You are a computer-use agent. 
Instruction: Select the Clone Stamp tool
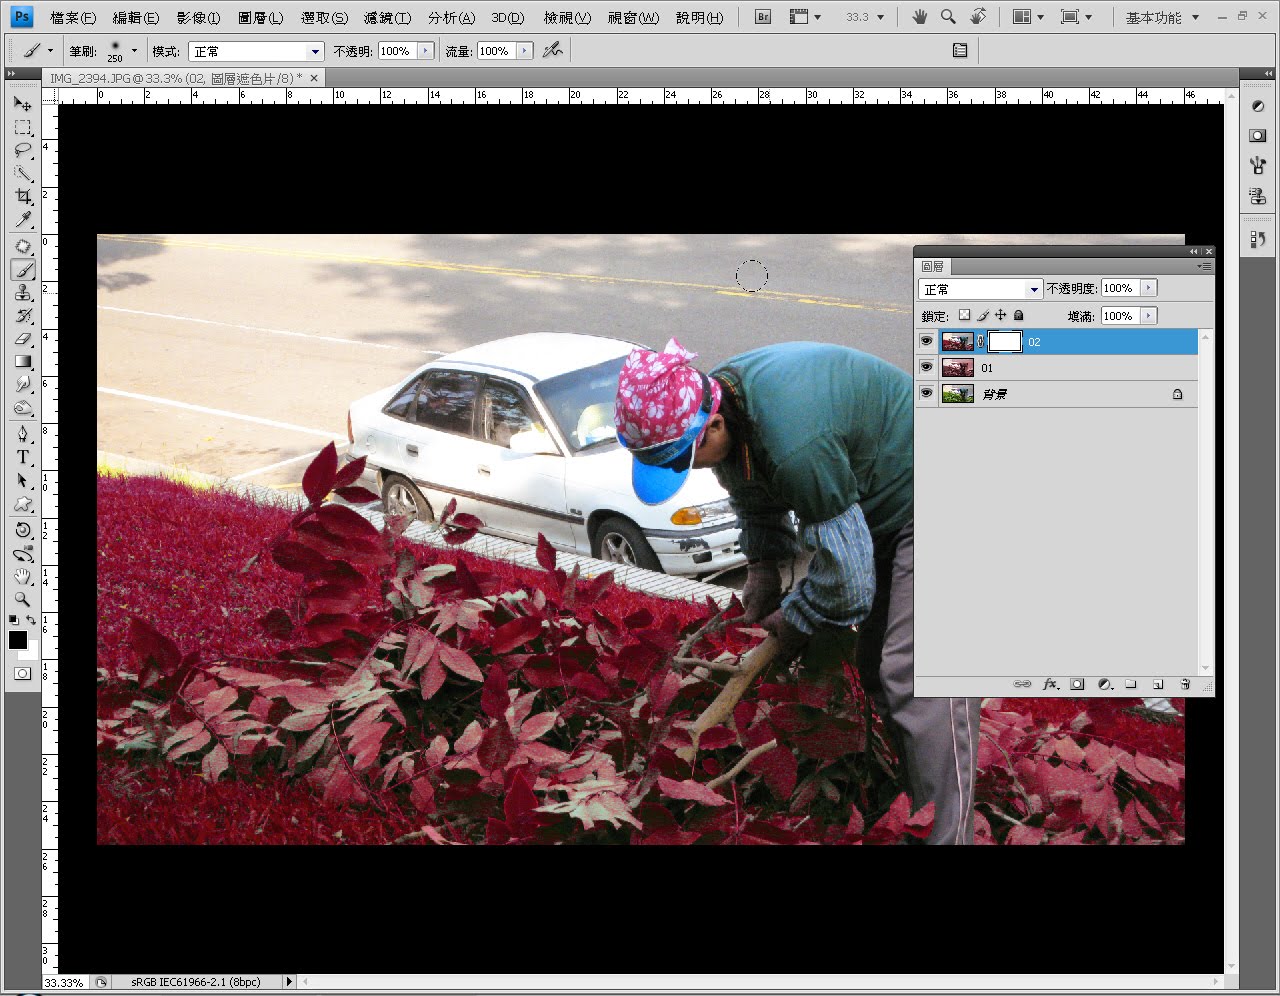tap(23, 292)
